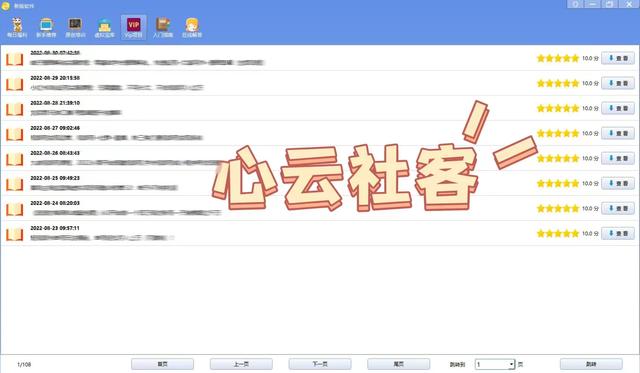Select the VIP toolbar tab
Screen dimensions: 640x373
[x=133, y=28]
